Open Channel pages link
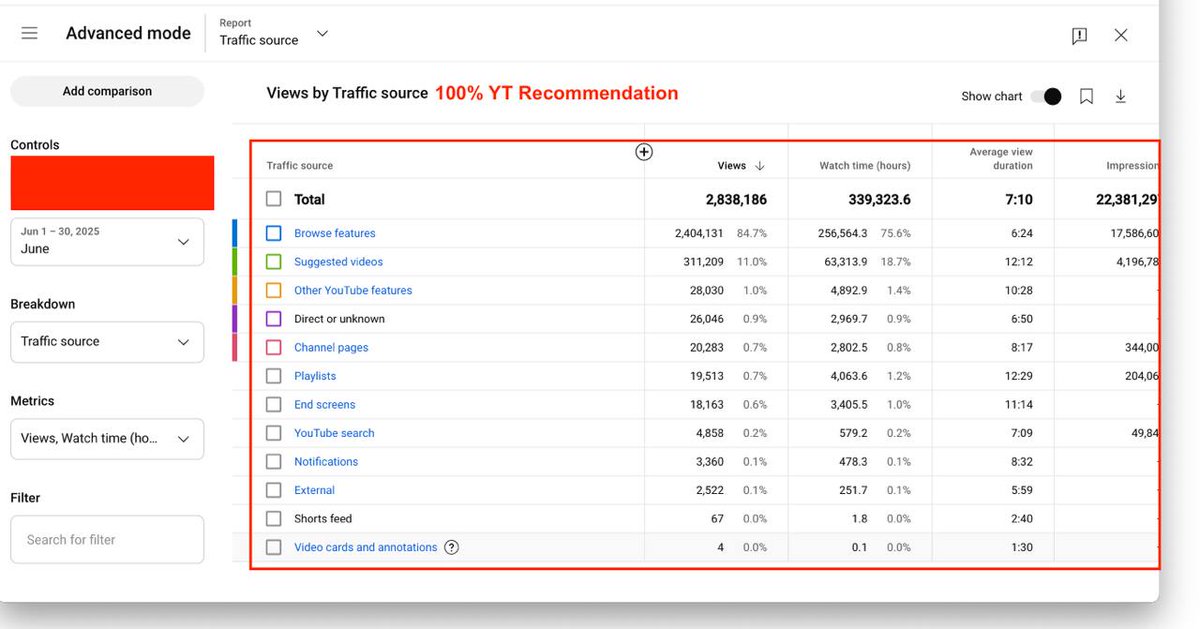Viewport: 1200px width, 629px height. (x=331, y=347)
